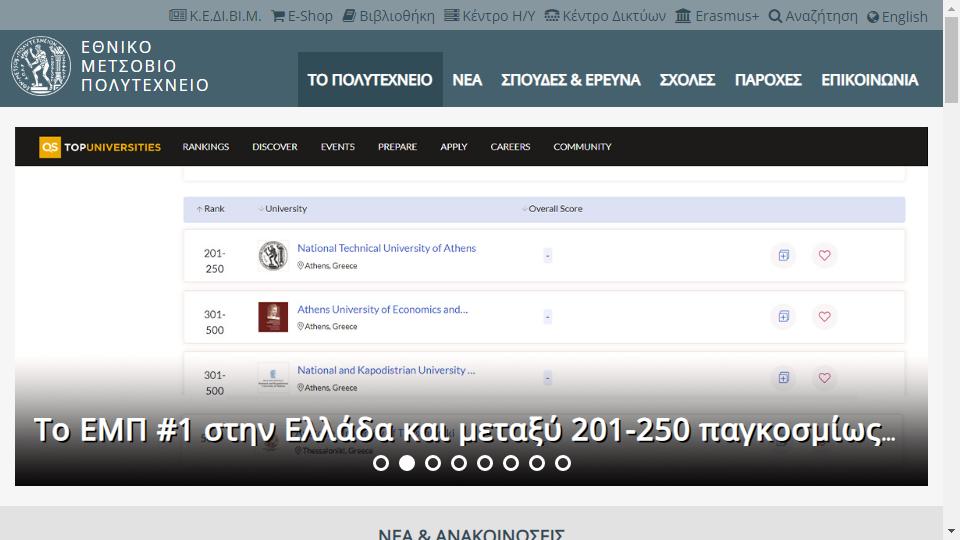Viewport: 960px width, 540px height.
Task: Click RANKINGS in the QS bar
Action: click(206, 147)
